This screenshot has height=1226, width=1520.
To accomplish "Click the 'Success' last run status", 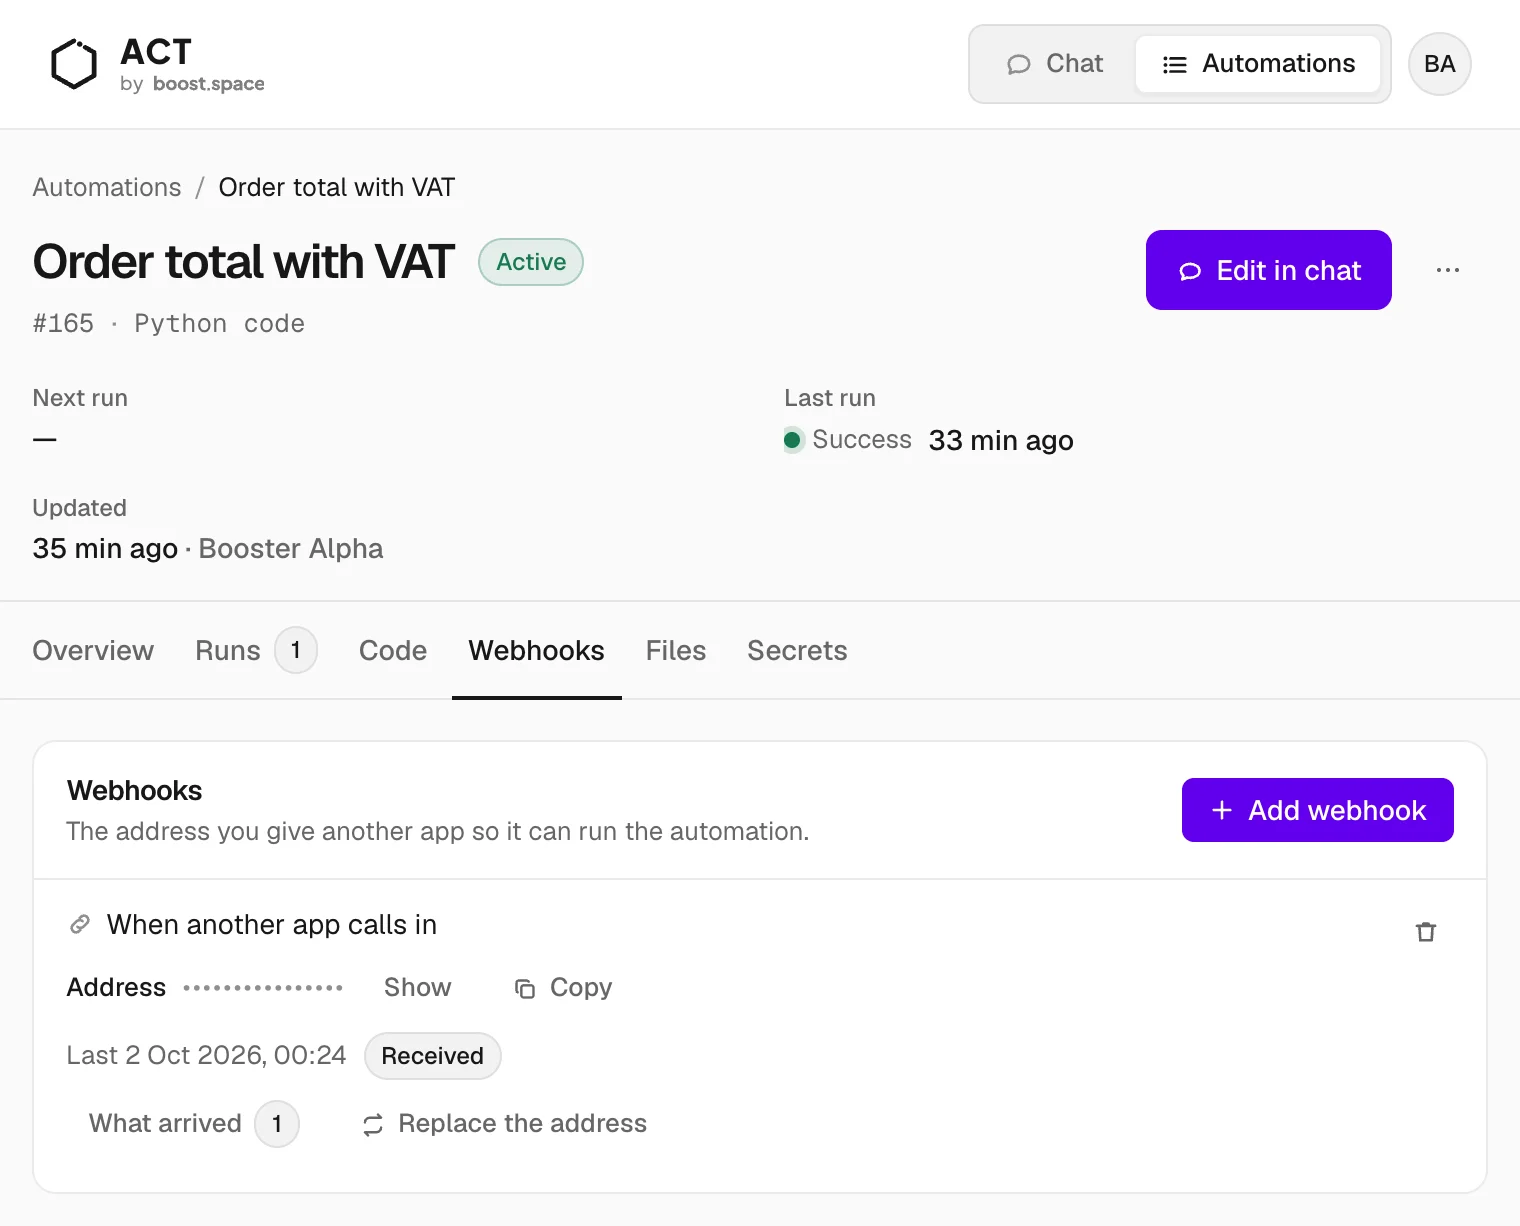I will [848, 440].
